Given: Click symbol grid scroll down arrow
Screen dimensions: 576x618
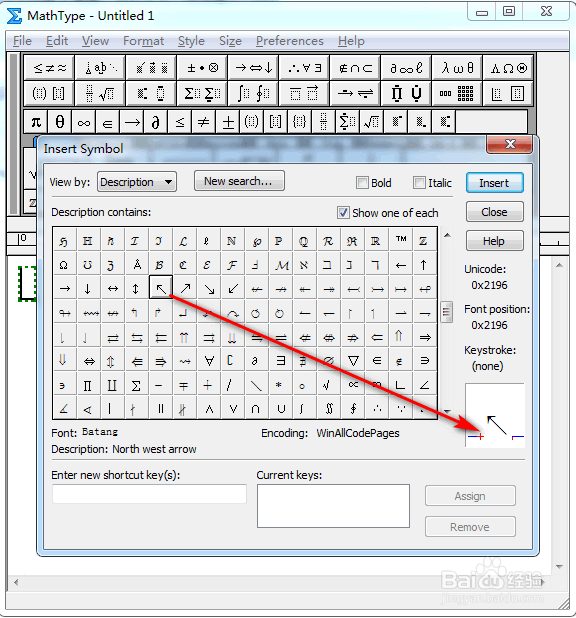Looking at the screenshot, I should [x=447, y=411].
